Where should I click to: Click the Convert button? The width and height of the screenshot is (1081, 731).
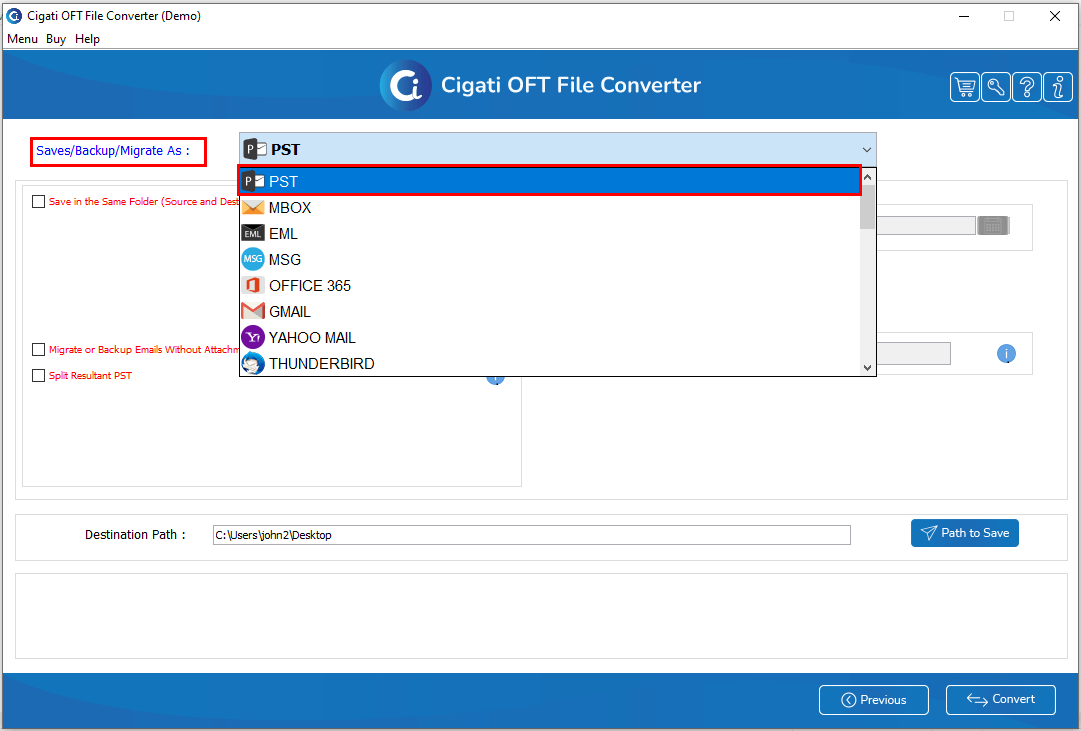[x=1000, y=700]
